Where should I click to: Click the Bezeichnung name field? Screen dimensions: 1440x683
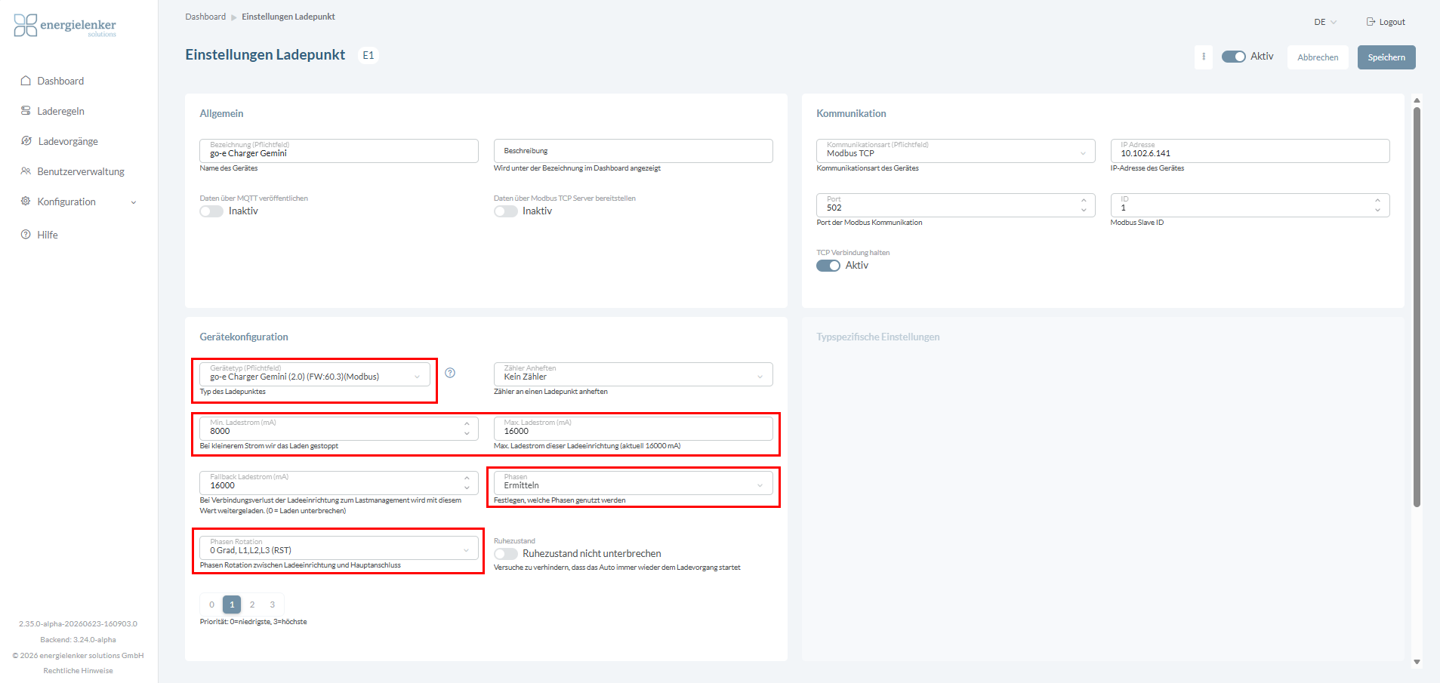pyautogui.click(x=339, y=150)
